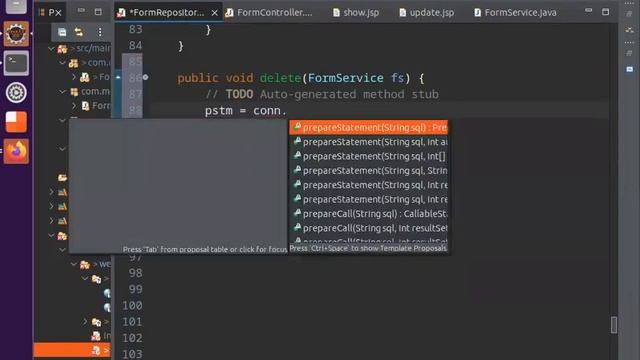Choose prepareCall(String sql) : CallableSt... proposal
640x360 pixels.
pyautogui.click(x=369, y=213)
